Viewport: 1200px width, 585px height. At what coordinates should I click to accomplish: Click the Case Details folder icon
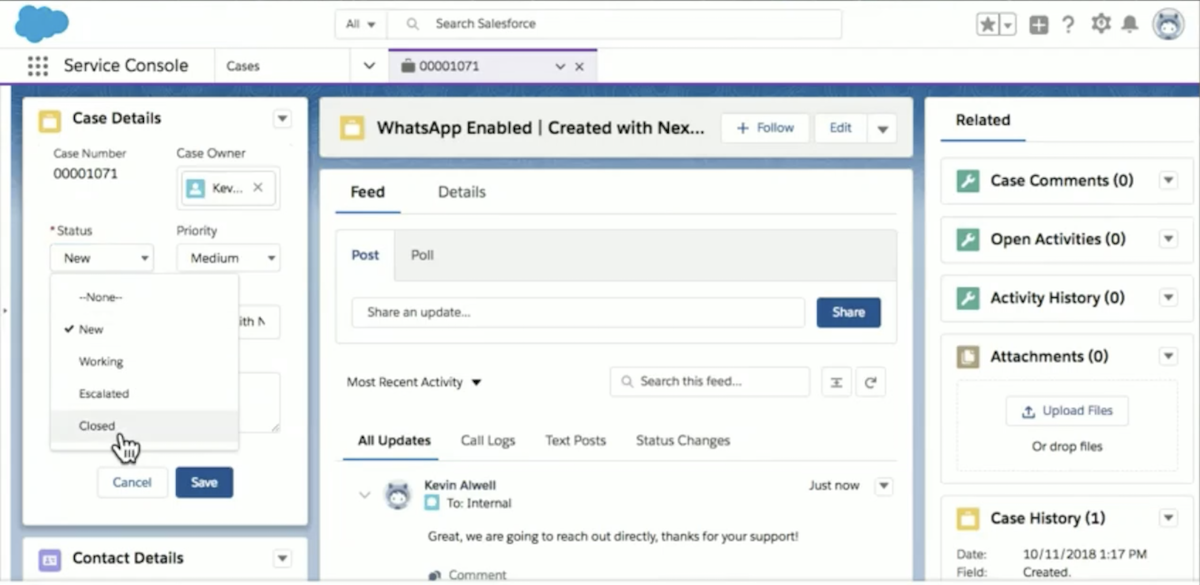click(x=49, y=120)
